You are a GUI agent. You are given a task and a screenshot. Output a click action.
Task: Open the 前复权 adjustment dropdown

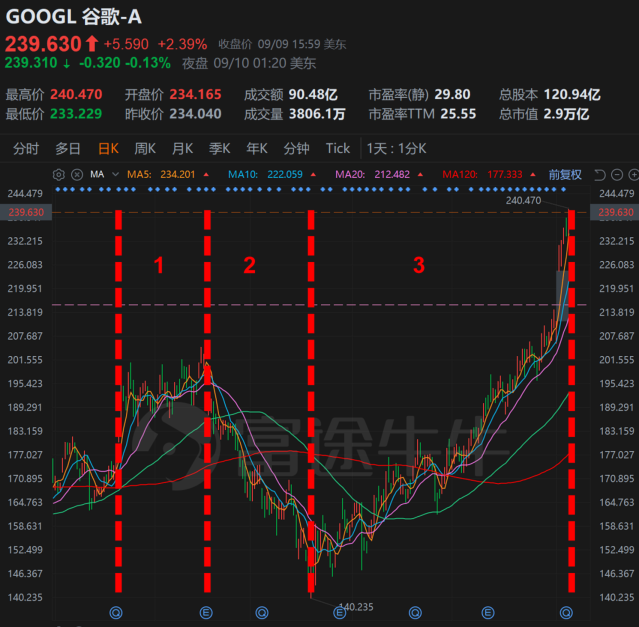(x=565, y=175)
